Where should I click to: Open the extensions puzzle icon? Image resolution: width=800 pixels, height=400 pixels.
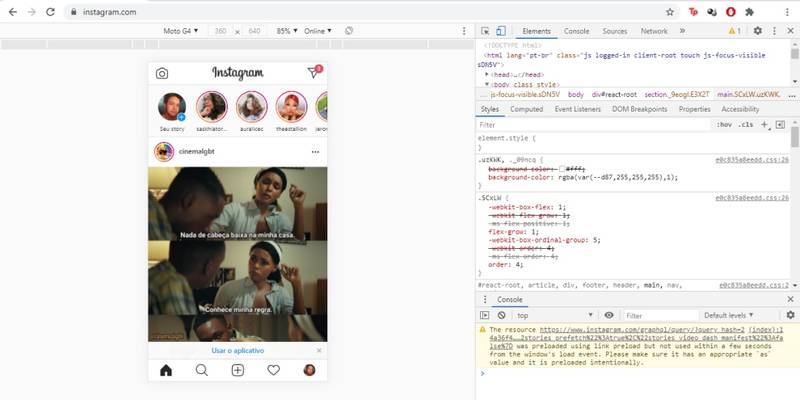[x=749, y=12]
